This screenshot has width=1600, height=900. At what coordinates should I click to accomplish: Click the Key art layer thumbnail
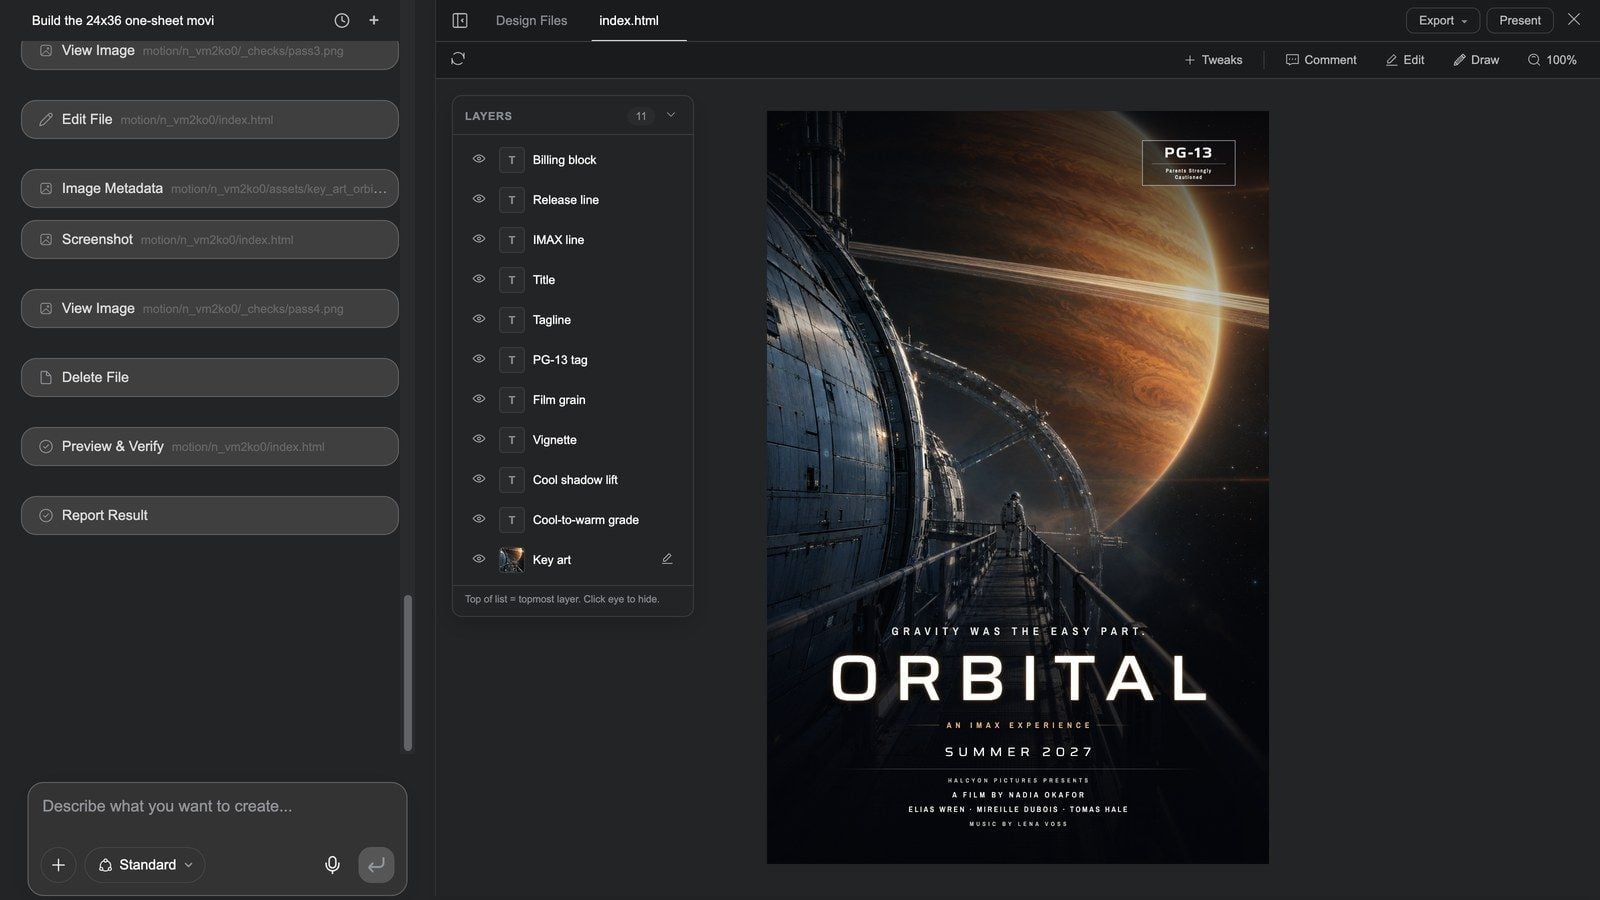[511, 560]
